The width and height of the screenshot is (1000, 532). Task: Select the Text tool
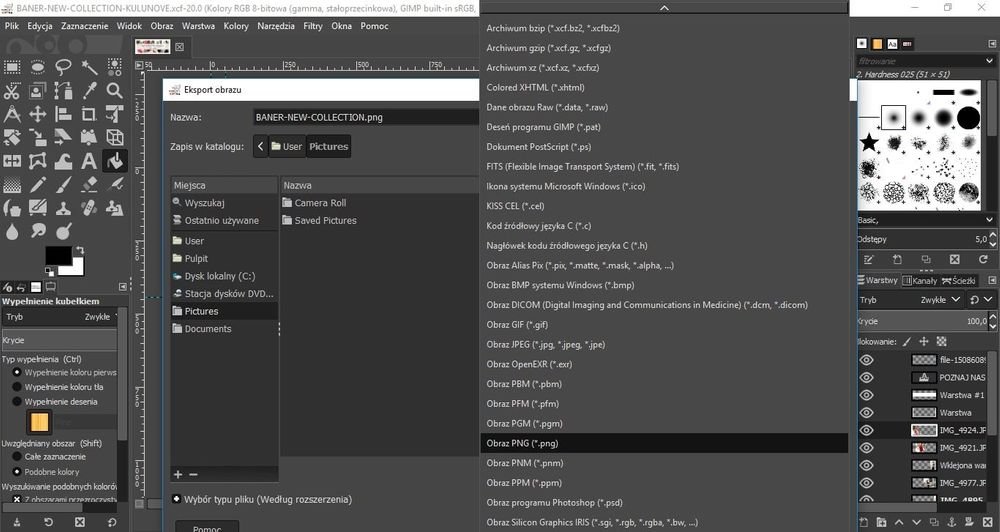click(89, 161)
